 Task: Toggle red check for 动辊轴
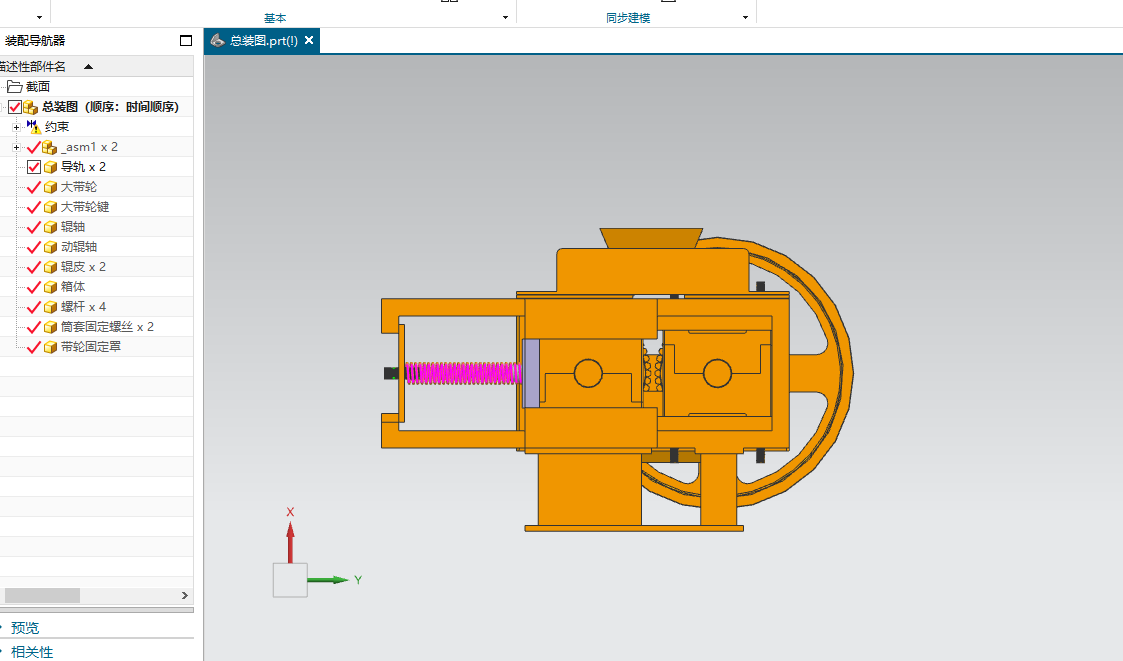point(33,248)
